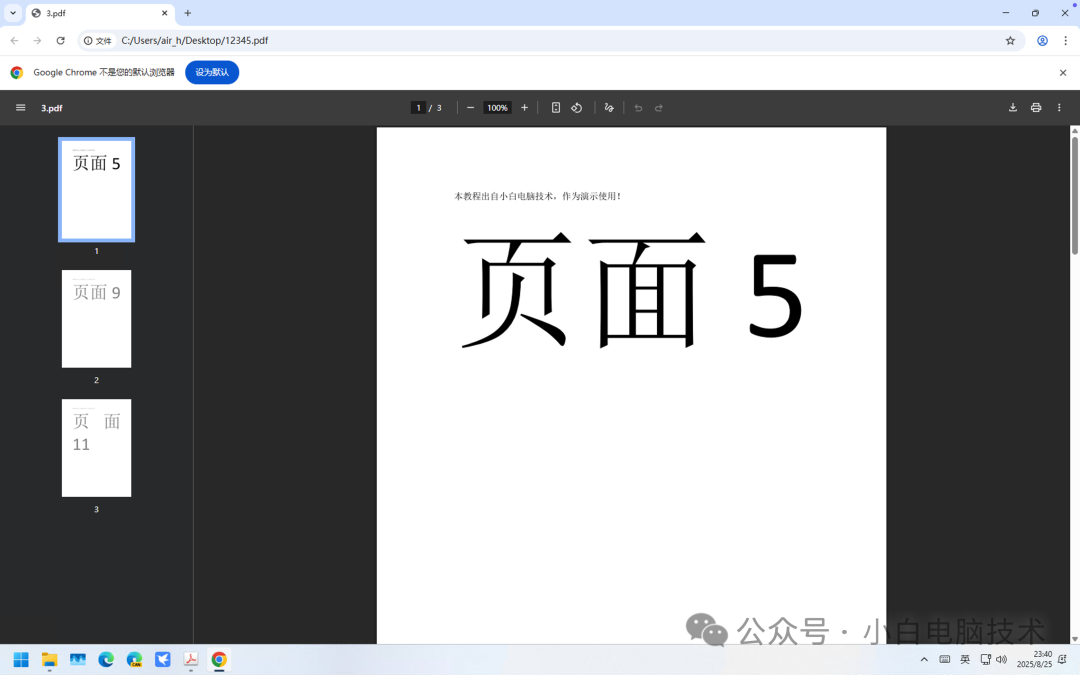Click the zoom in plus icon
Viewport: 1080px width, 675px height.
(x=524, y=107)
